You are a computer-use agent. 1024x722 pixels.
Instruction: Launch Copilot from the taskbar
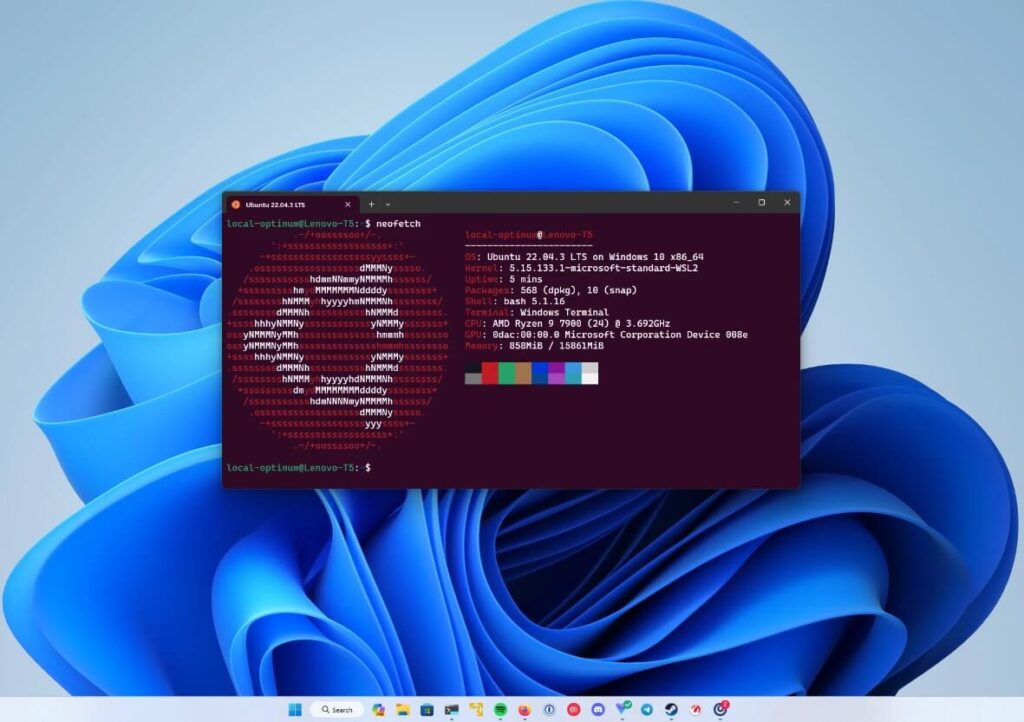point(378,710)
